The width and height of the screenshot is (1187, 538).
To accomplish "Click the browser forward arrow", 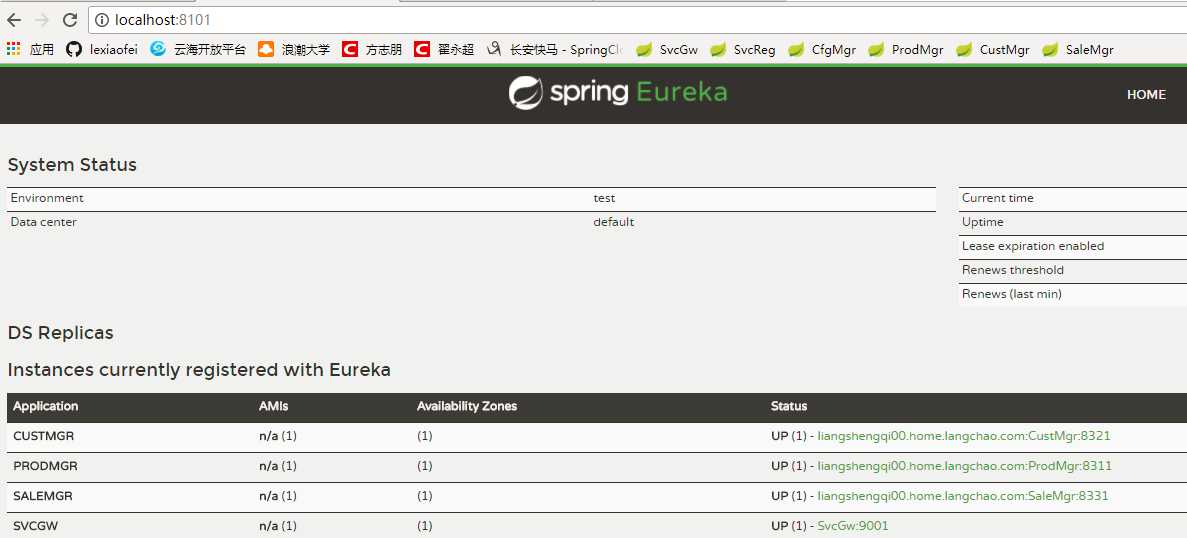I will click(42, 20).
